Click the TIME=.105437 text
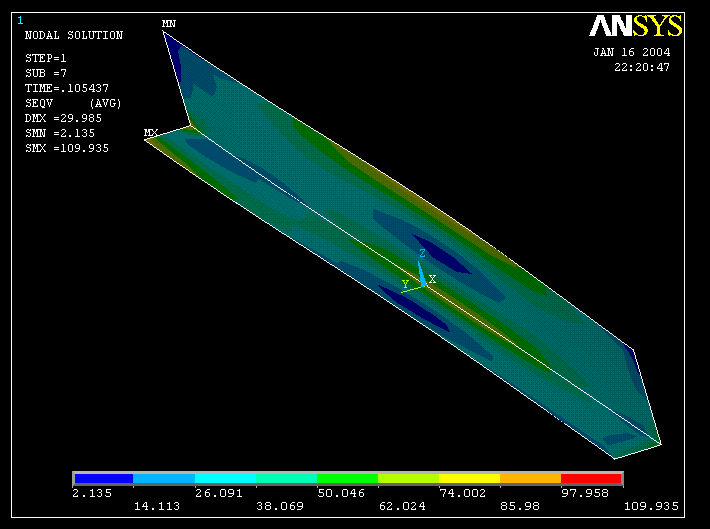The image size is (710, 529). tap(67, 88)
